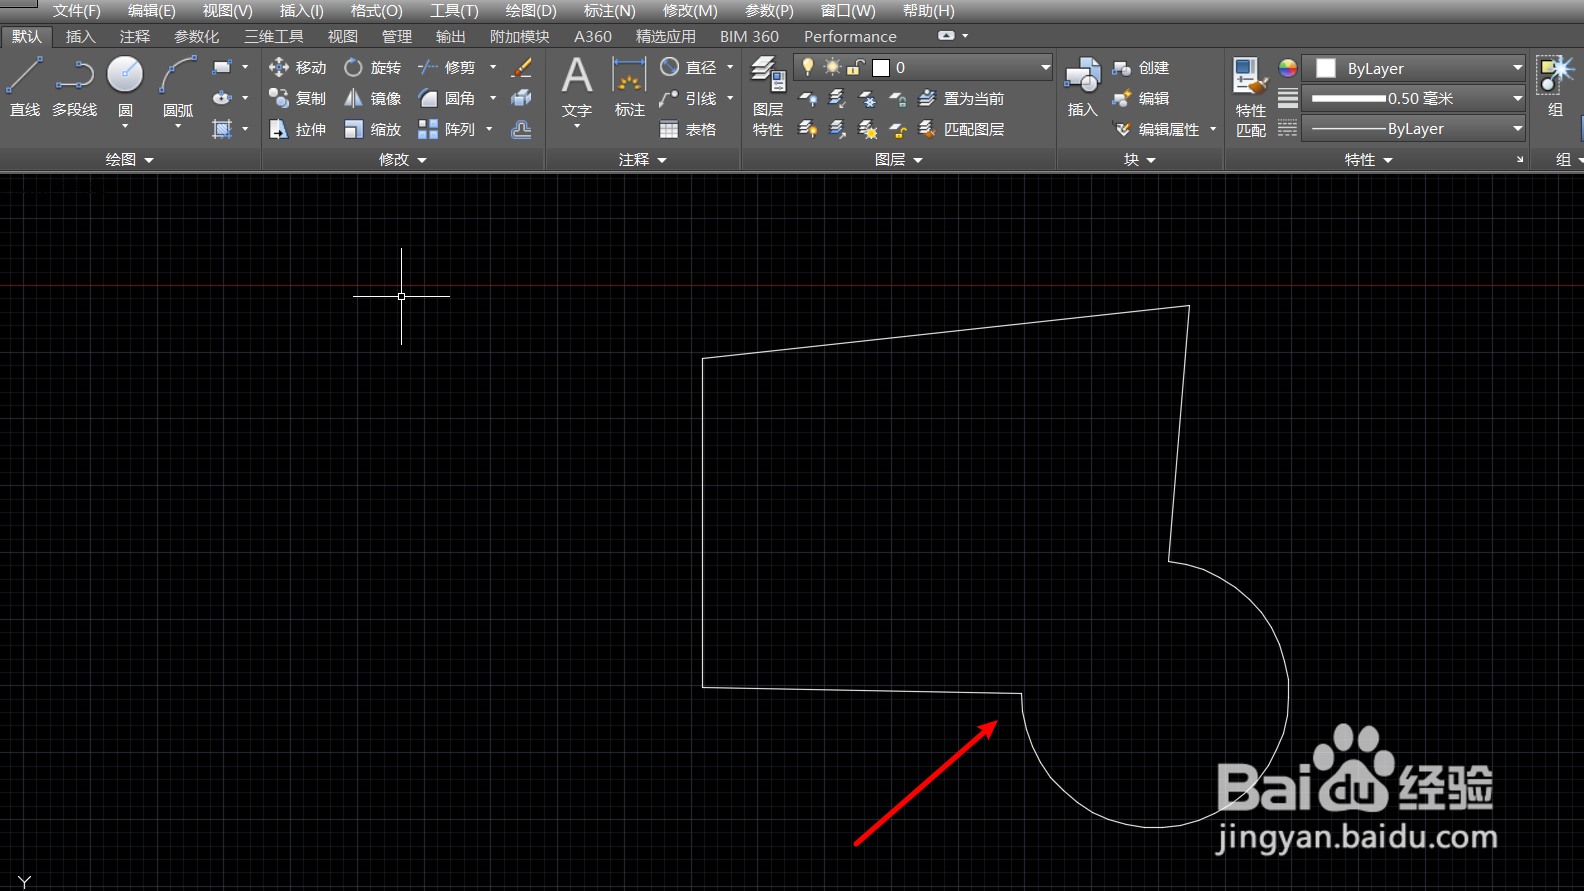
Task: Click the Erase tool icon in 修改 panel
Action: point(521,67)
